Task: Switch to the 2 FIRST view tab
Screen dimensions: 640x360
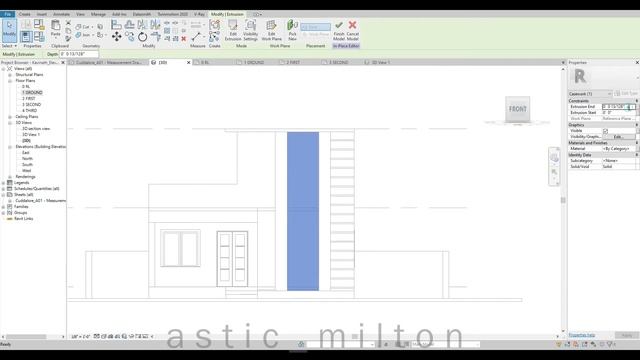Action: (x=293, y=62)
